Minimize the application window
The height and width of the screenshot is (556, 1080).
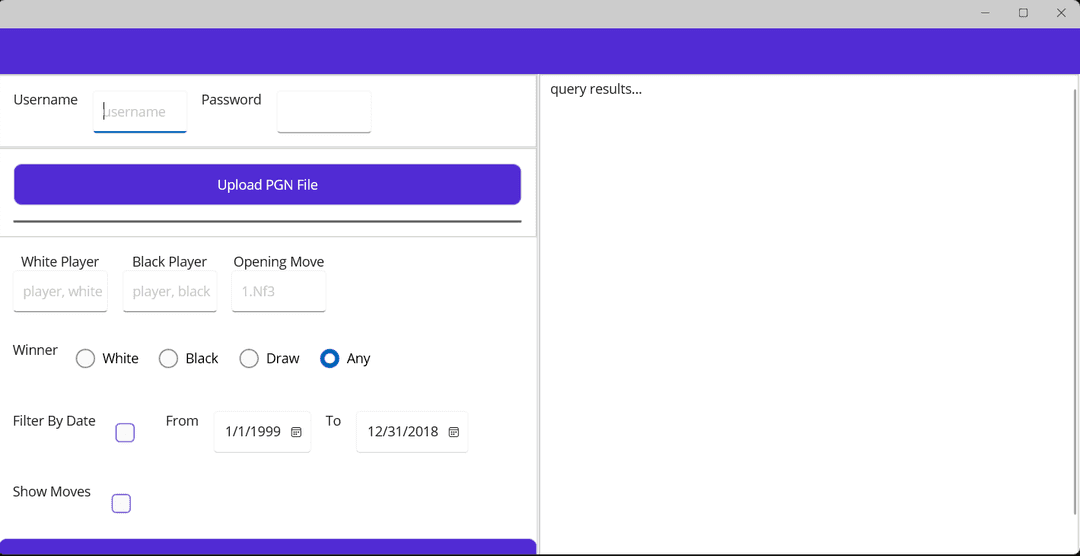[985, 13]
